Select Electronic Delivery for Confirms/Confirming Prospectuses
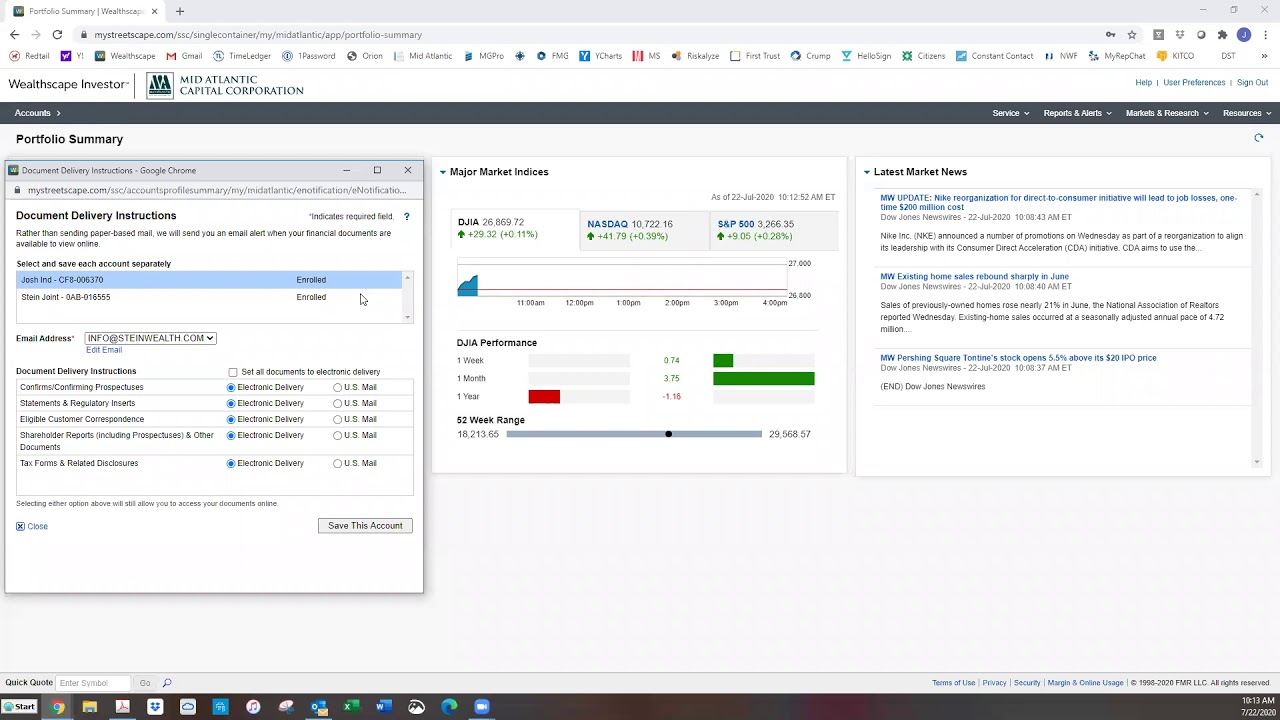The image size is (1280, 720). [x=231, y=387]
